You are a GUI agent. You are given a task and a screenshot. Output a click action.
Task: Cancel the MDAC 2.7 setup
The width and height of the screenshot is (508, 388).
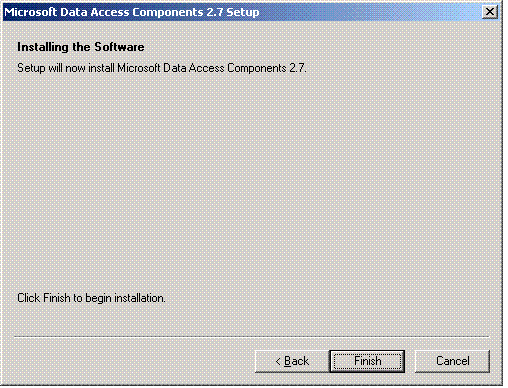pos(452,361)
